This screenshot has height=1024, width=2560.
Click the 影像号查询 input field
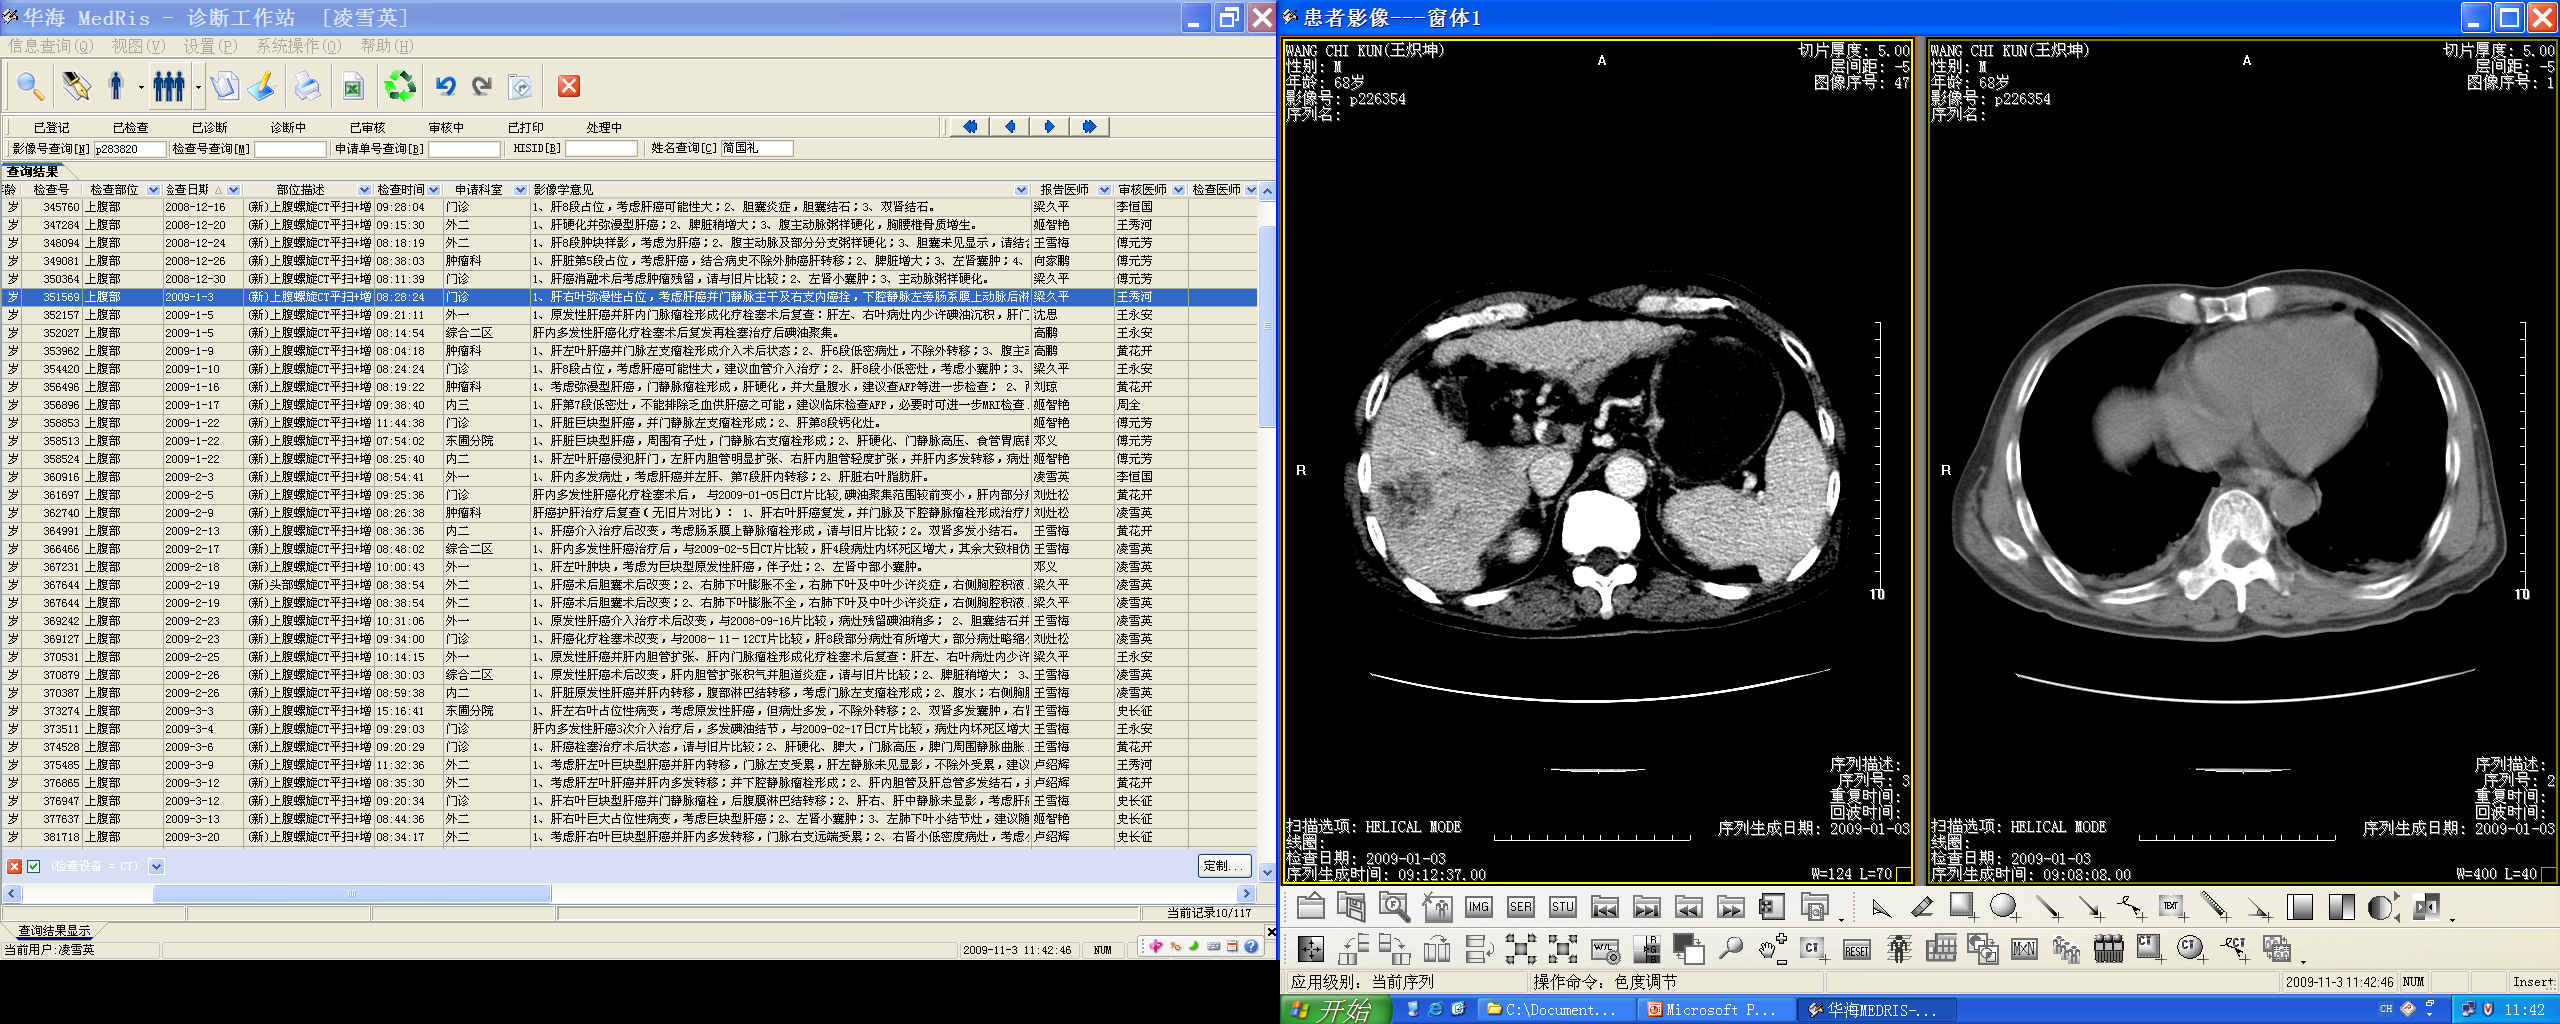[x=130, y=149]
